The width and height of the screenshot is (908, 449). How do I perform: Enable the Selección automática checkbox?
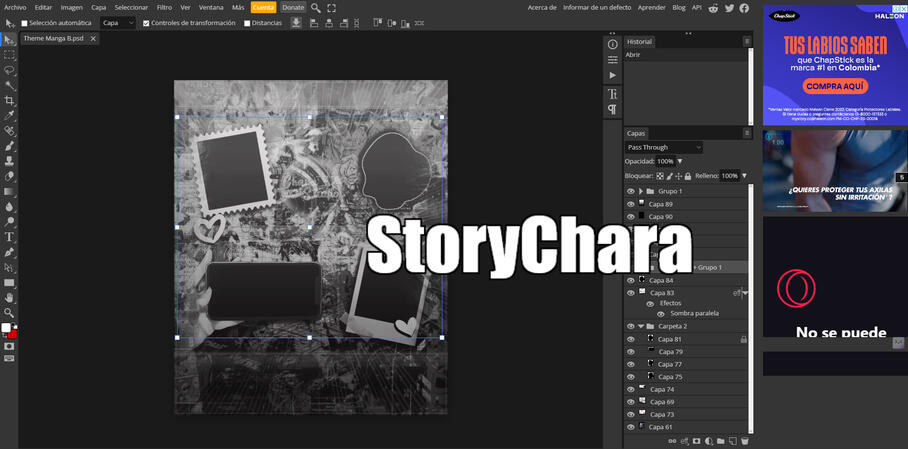pyautogui.click(x=25, y=23)
